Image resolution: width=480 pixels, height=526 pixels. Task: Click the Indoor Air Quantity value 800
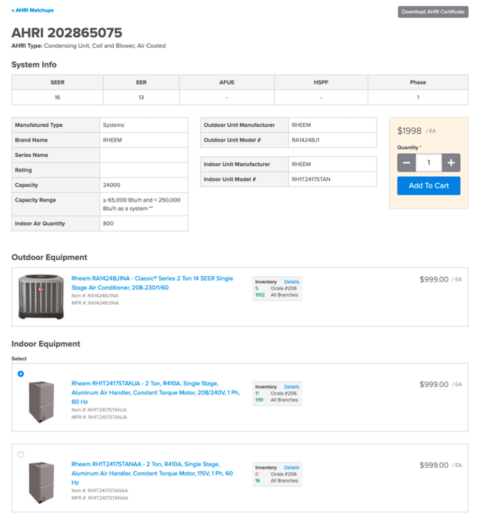click(x=108, y=223)
